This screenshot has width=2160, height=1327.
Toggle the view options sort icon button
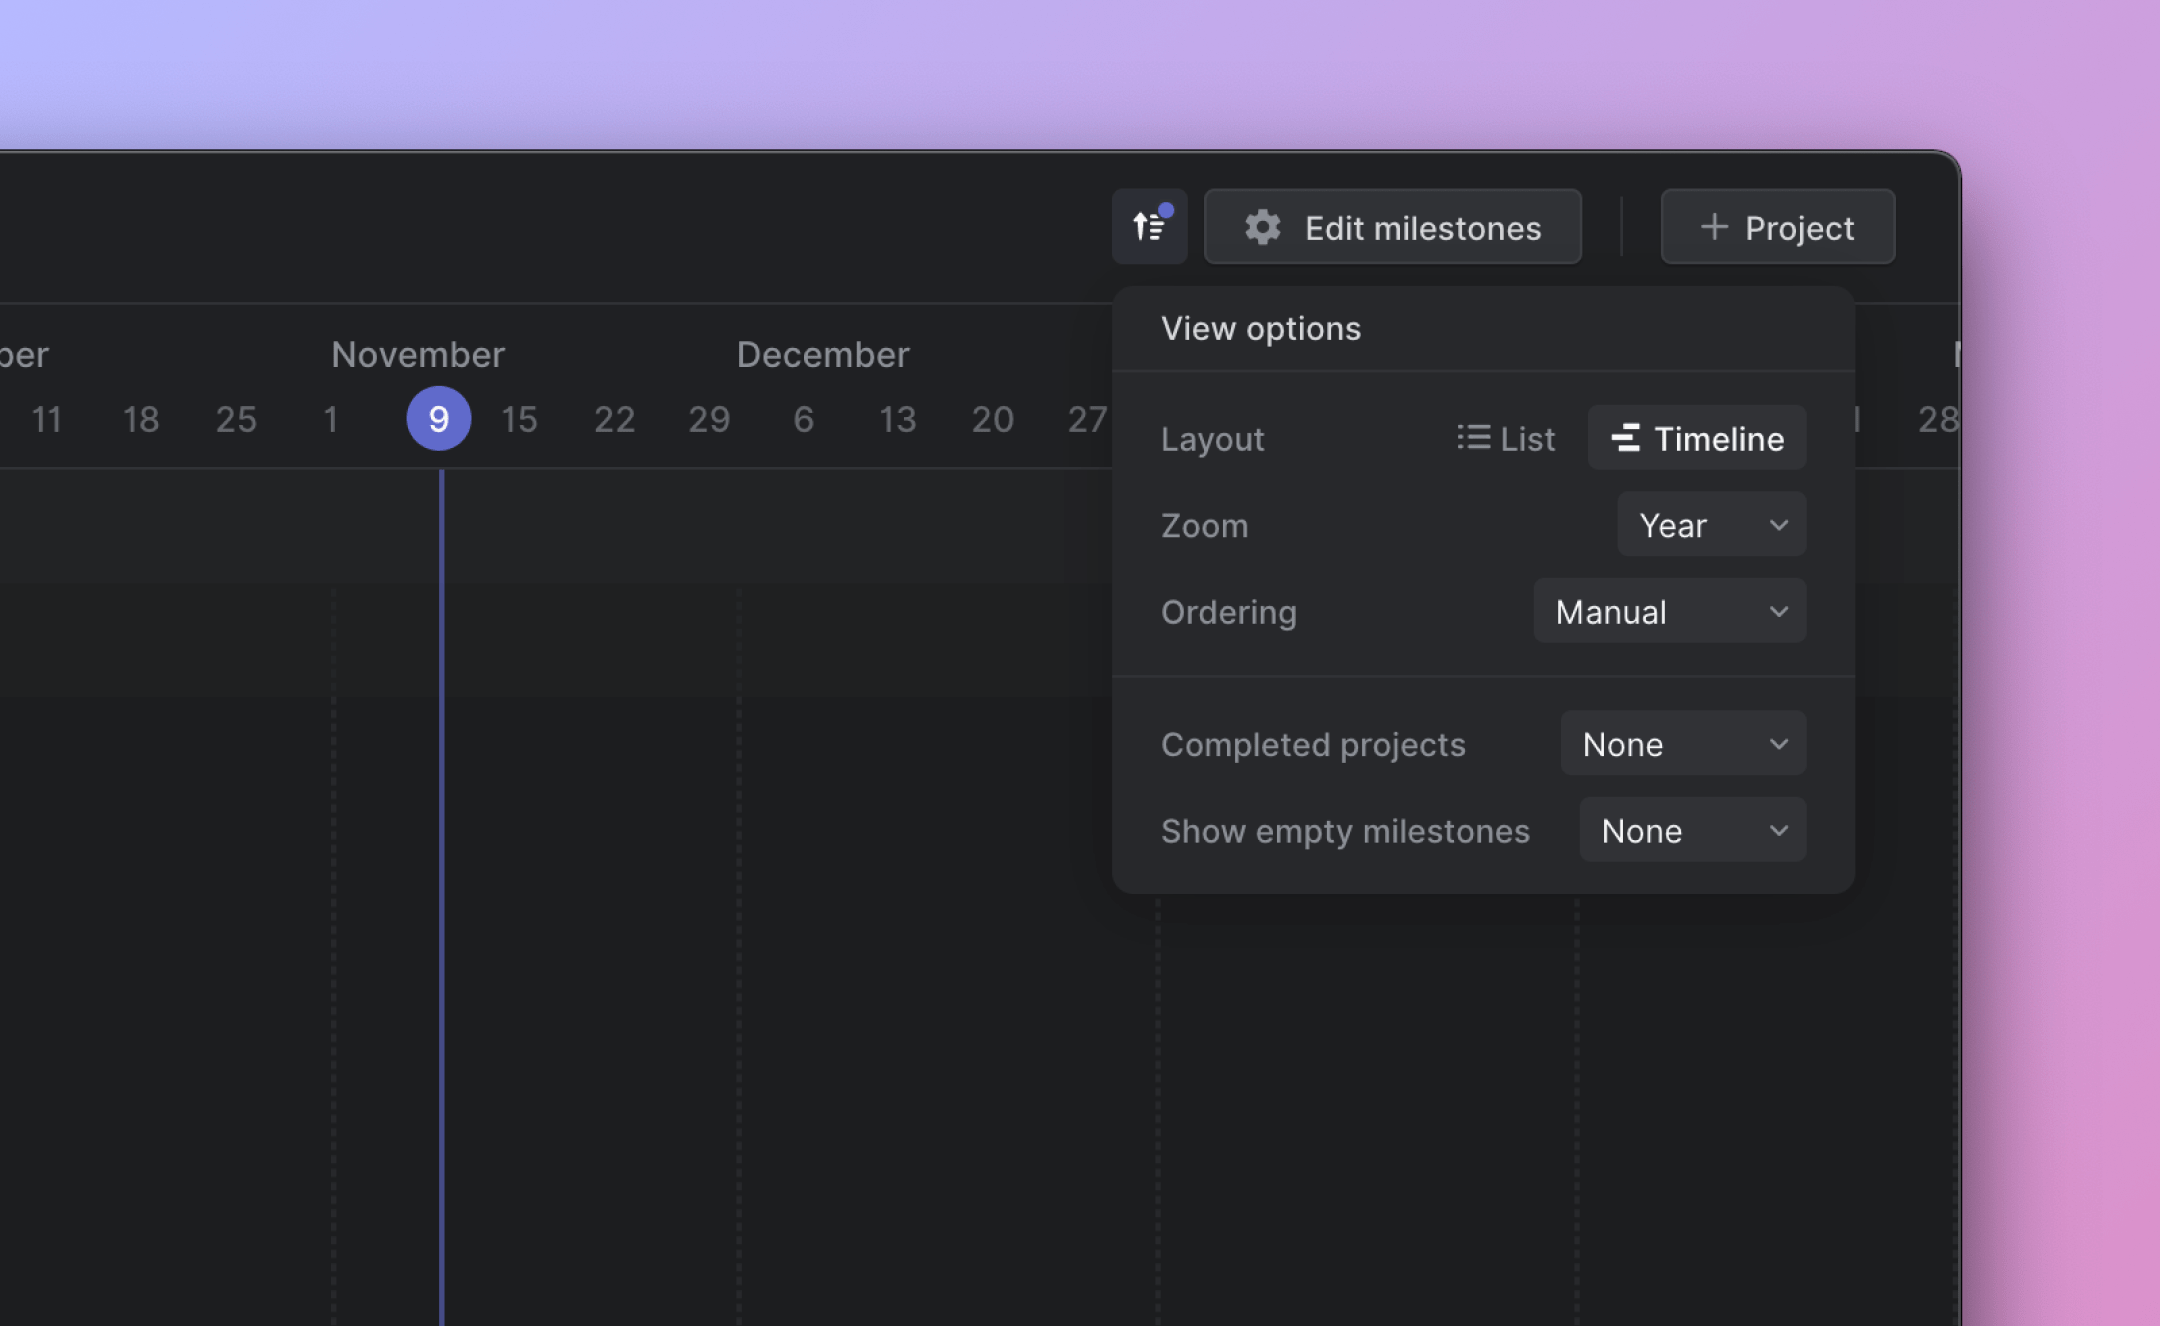(x=1149, y=227)
